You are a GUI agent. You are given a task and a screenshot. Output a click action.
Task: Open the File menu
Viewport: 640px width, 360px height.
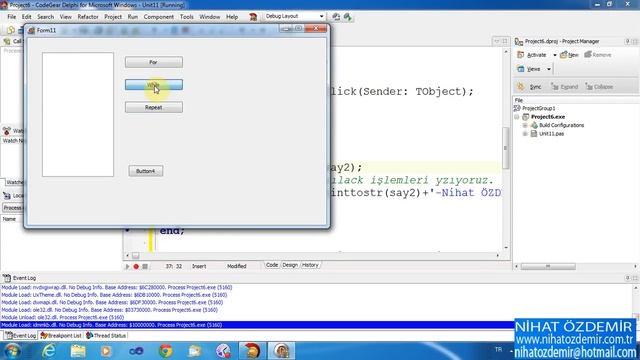(11, 17)
